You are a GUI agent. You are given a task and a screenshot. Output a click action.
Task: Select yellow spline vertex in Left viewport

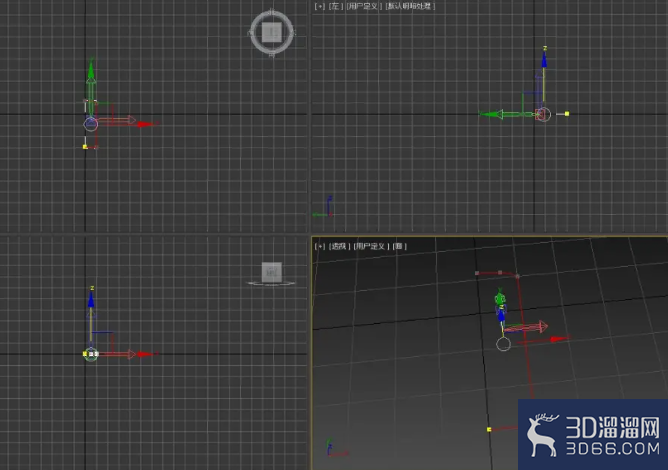click(x=567, y=114)
